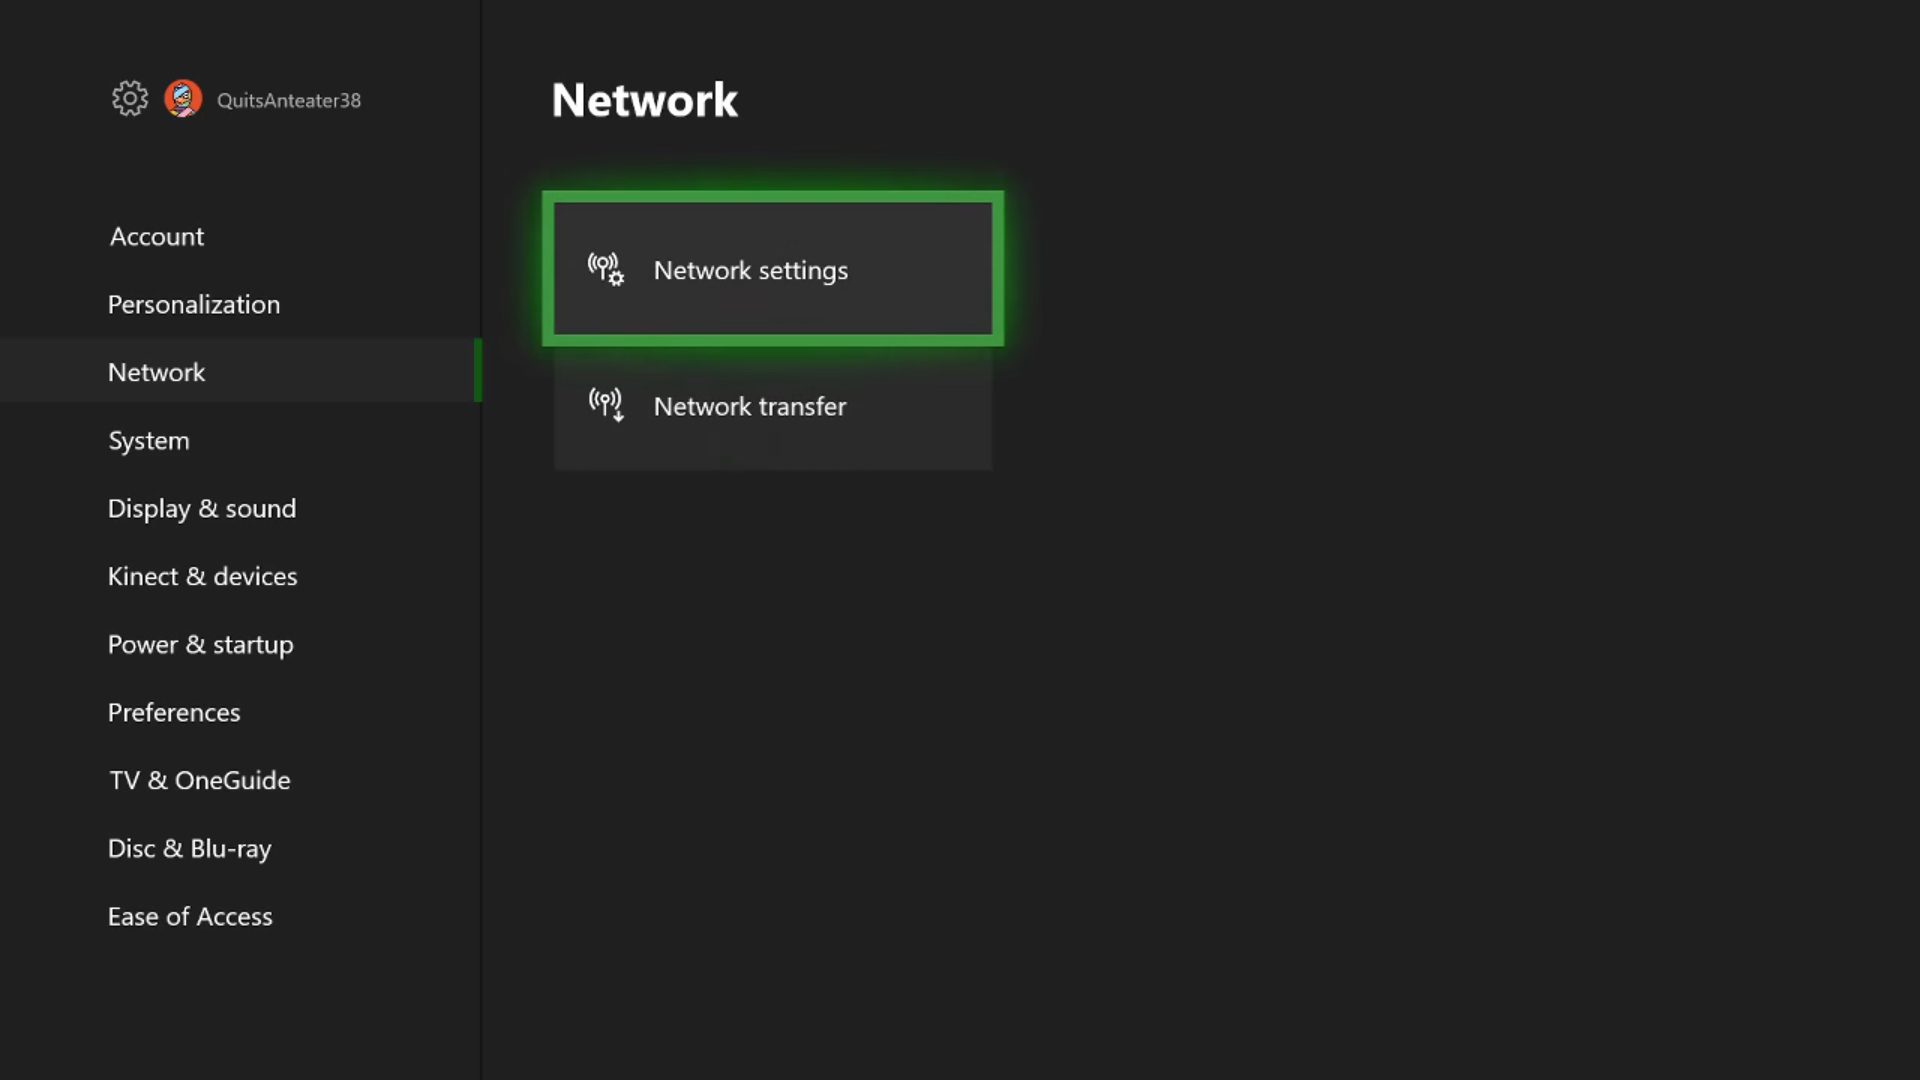Open Kinect & devices settings

click(x=203, y=576)
